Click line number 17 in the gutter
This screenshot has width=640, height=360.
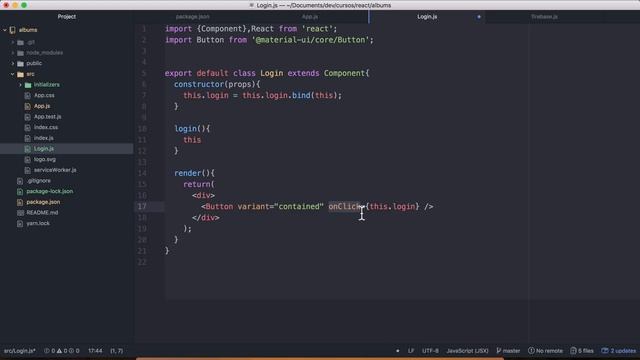(142, 207)
